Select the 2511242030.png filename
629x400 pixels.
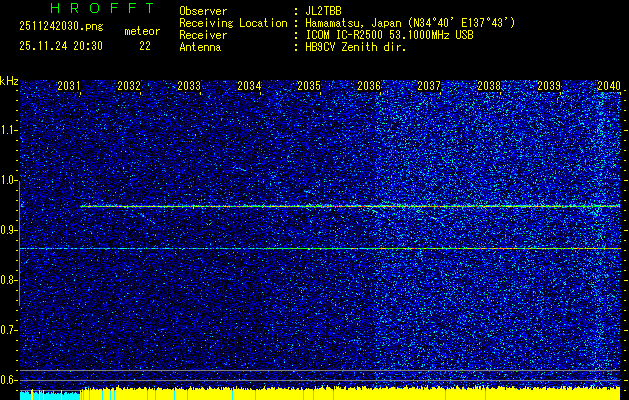pyautogui.click(x=58, y=27)
